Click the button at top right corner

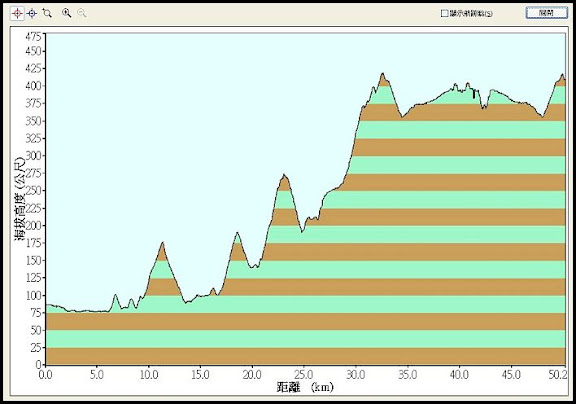(x=546, y=13)
